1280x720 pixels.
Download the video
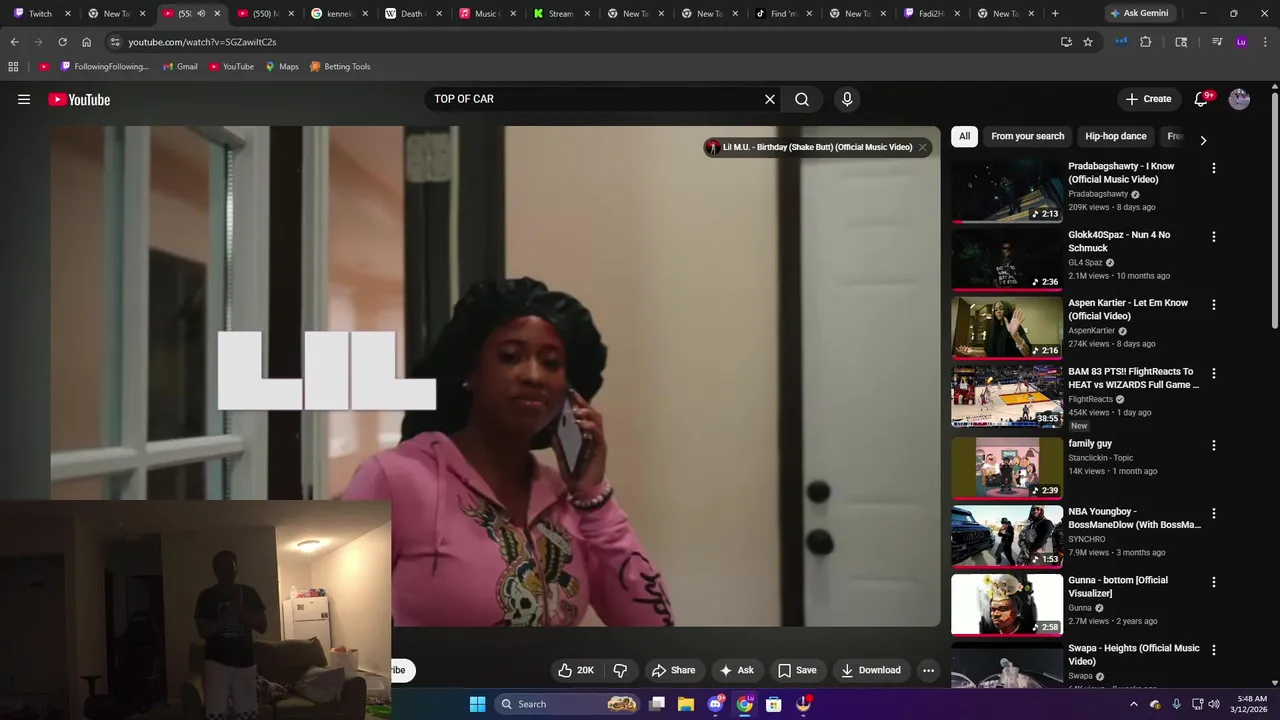pos(871,670)
